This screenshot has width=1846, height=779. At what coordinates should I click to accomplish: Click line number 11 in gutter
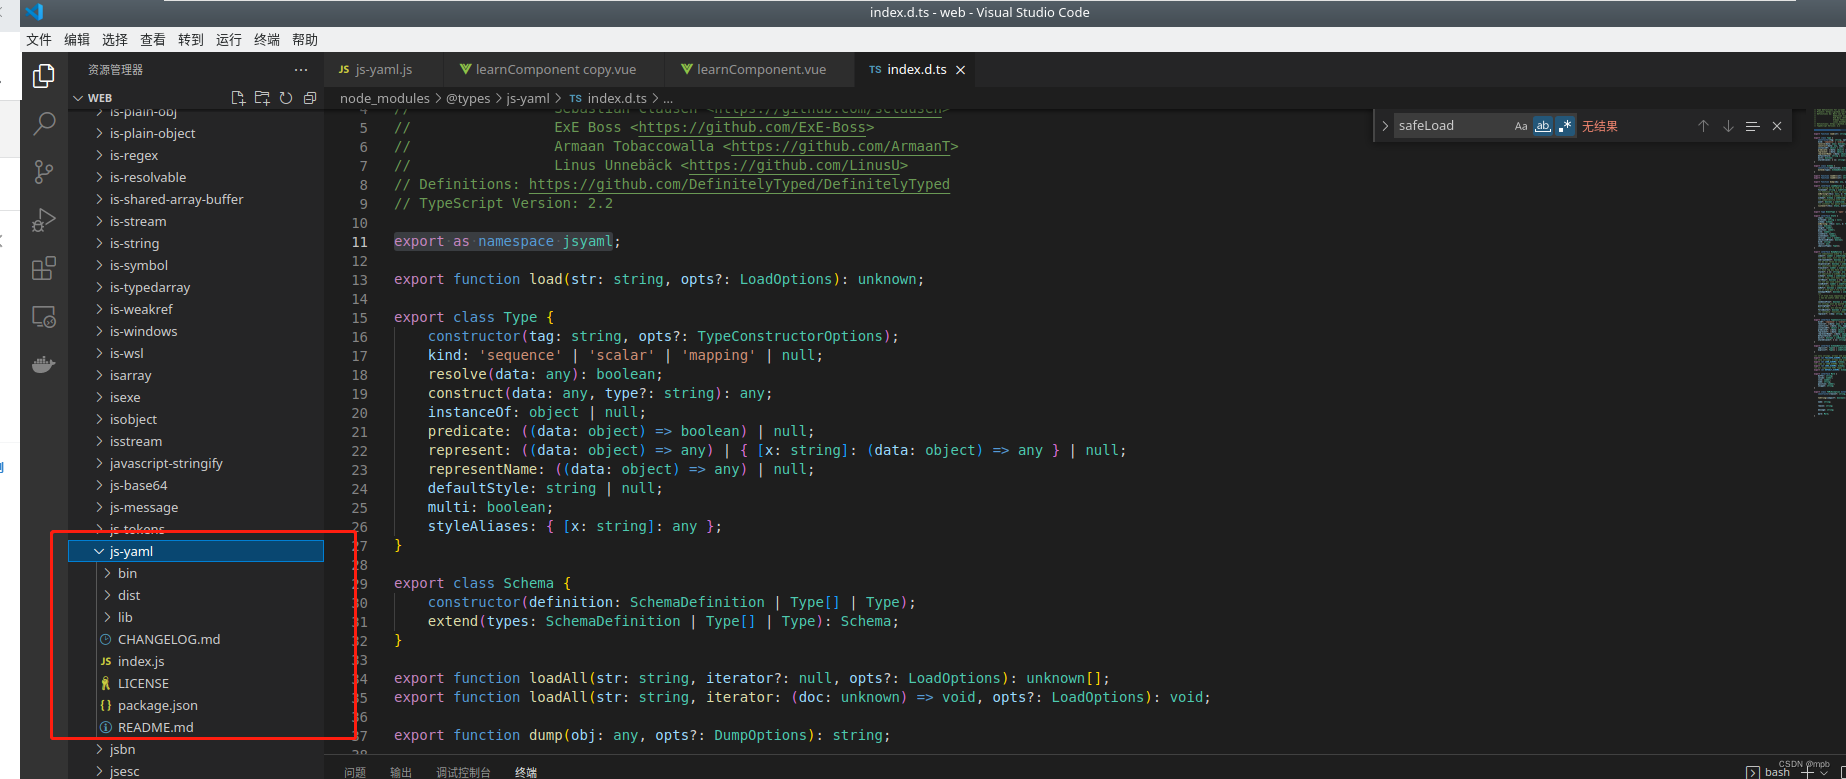coord(360,242)
